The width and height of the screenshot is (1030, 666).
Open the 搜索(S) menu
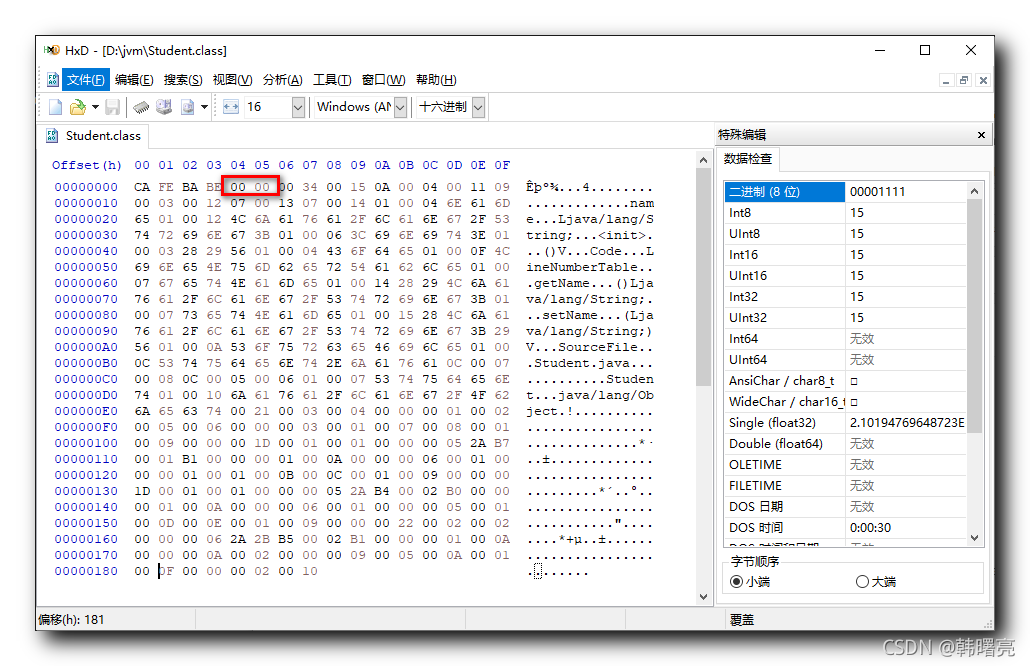coord(183,80)
